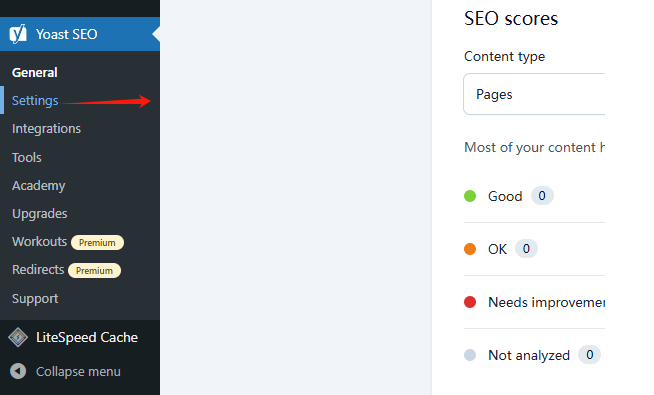Click the Premium badge next to Workouts
The width and height of the screenshot is (654, 395).
tap(97, 242)
